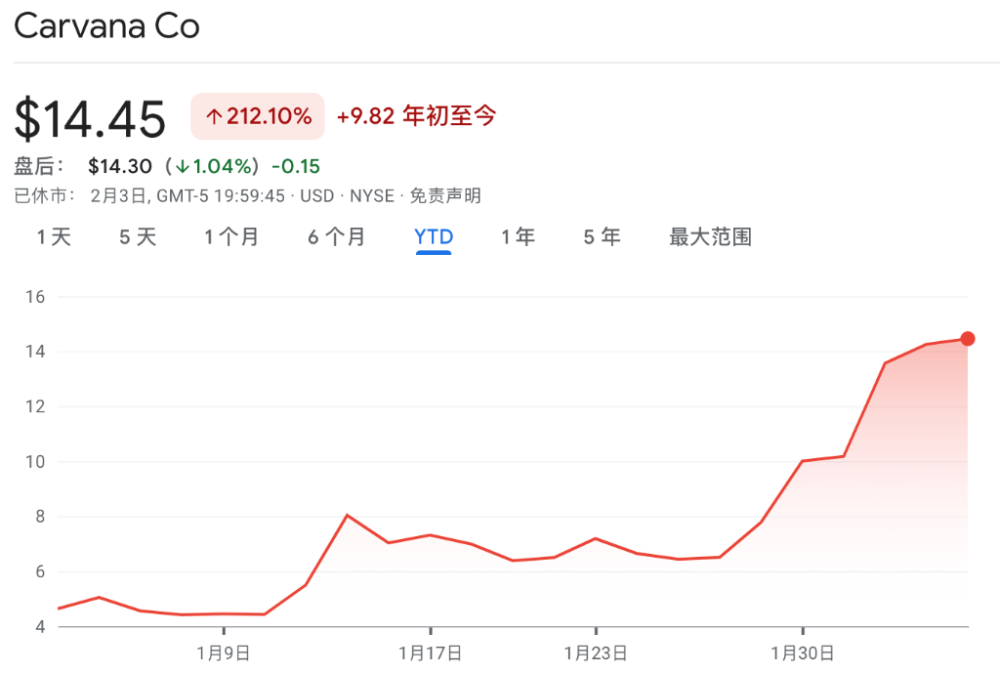This screenshot has height=673, width=1000.
Task: Switch chart to 1年 range
Action: click(x=518, y=237)
